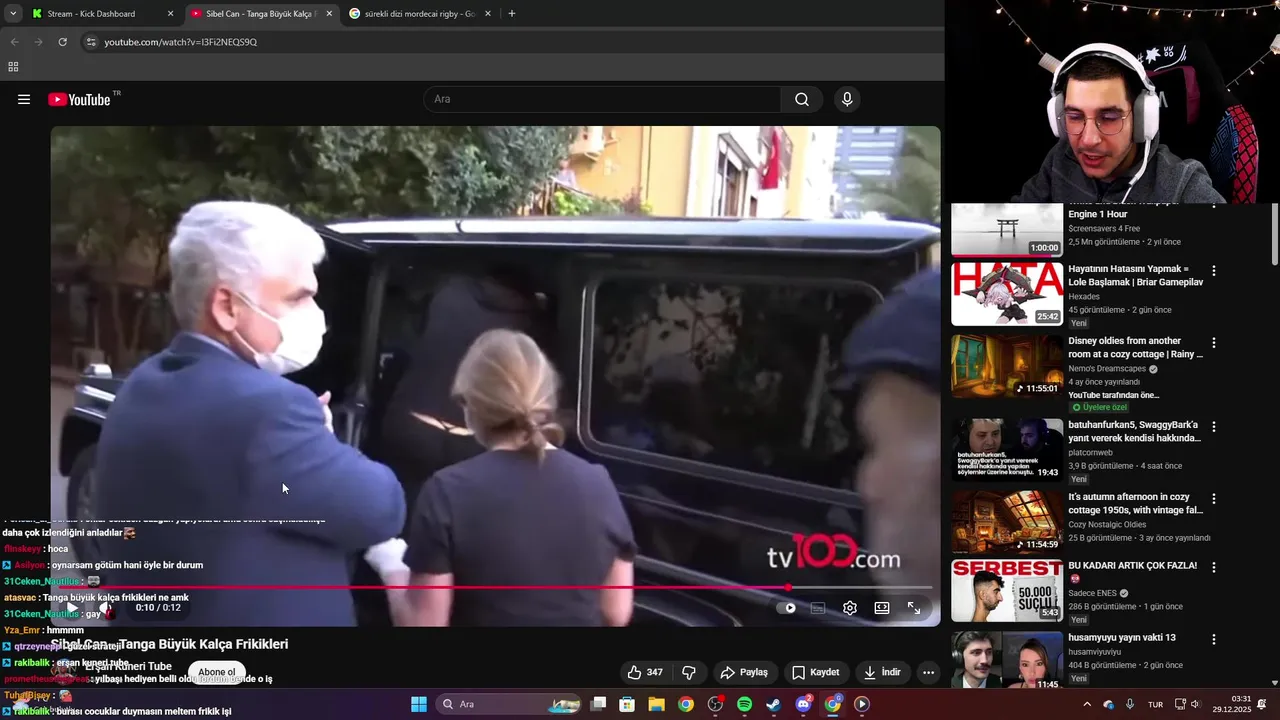This screenshot has height=720, width=1280.
Task: Open more actions menu beside İndir
Action: pyautogui.click(x=929, y=672)
